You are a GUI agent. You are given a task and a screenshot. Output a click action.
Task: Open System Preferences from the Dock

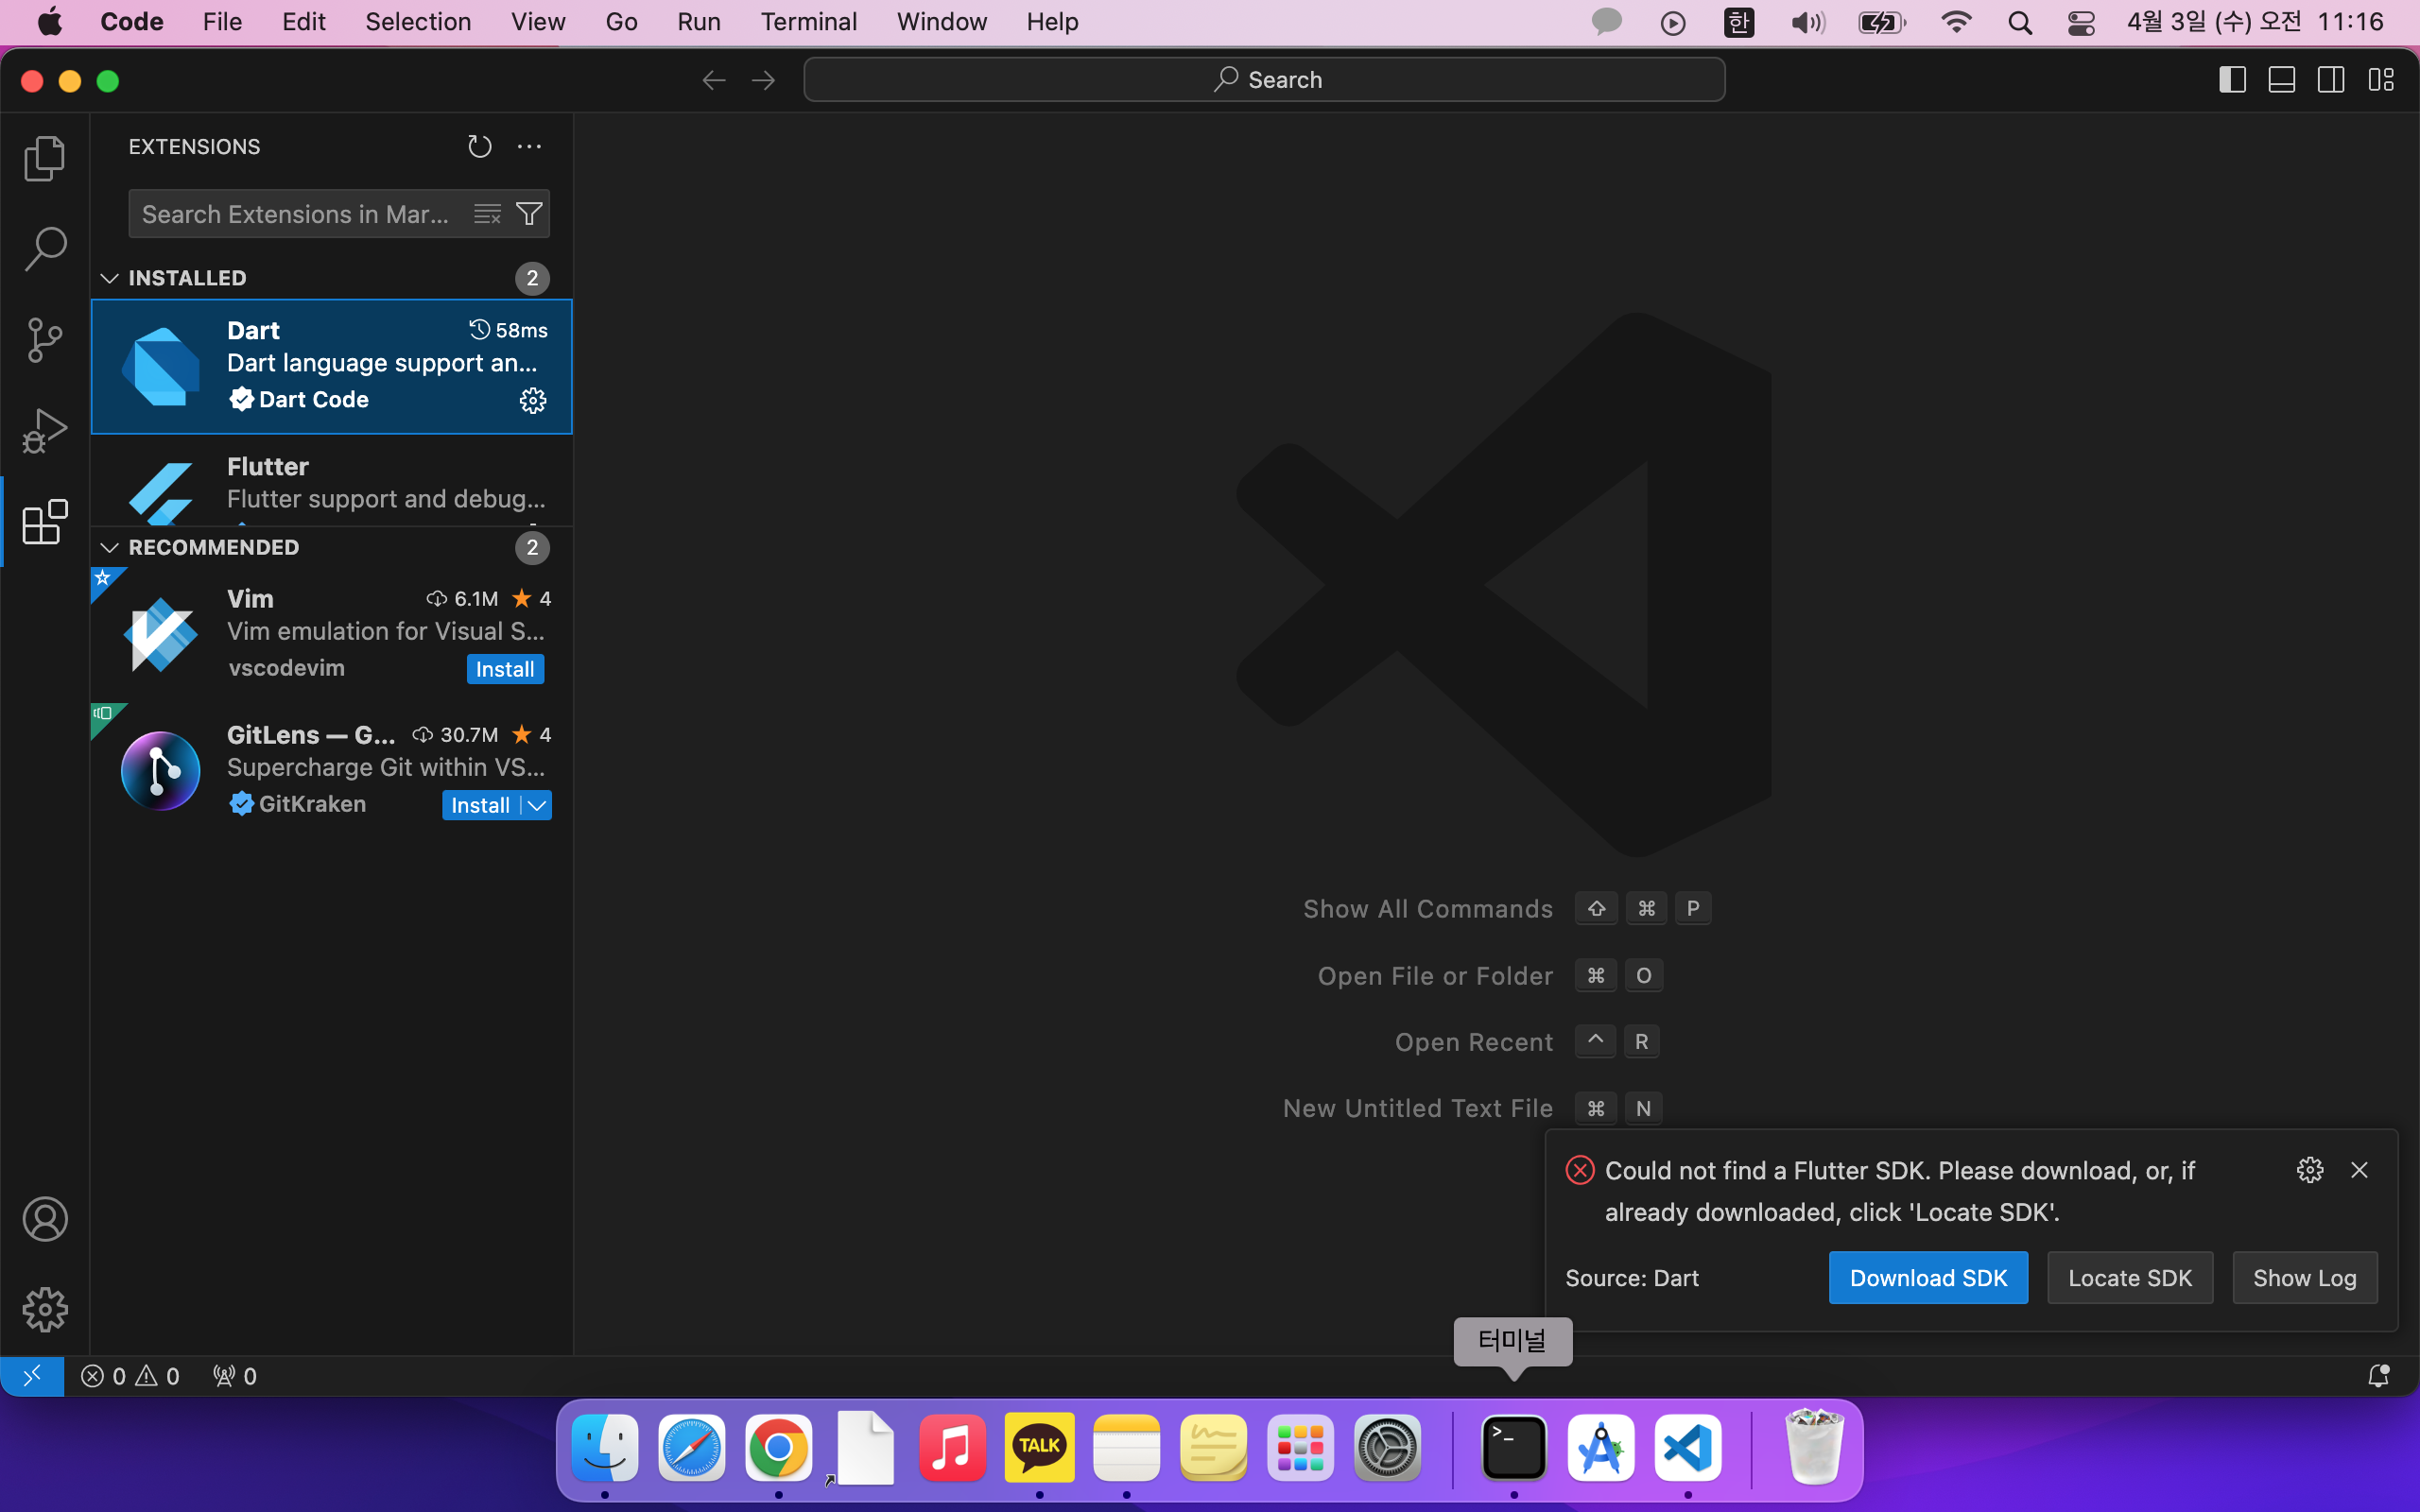coord(1387,1448)
